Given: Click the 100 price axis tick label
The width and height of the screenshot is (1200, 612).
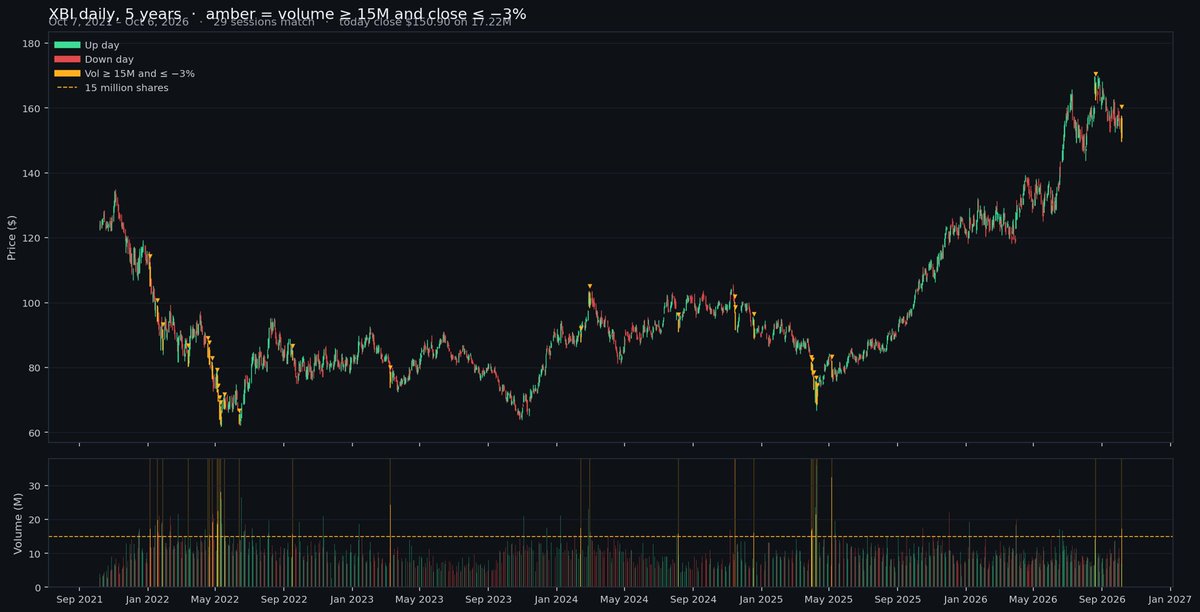Looking at the screenshot, I should 31,303.
